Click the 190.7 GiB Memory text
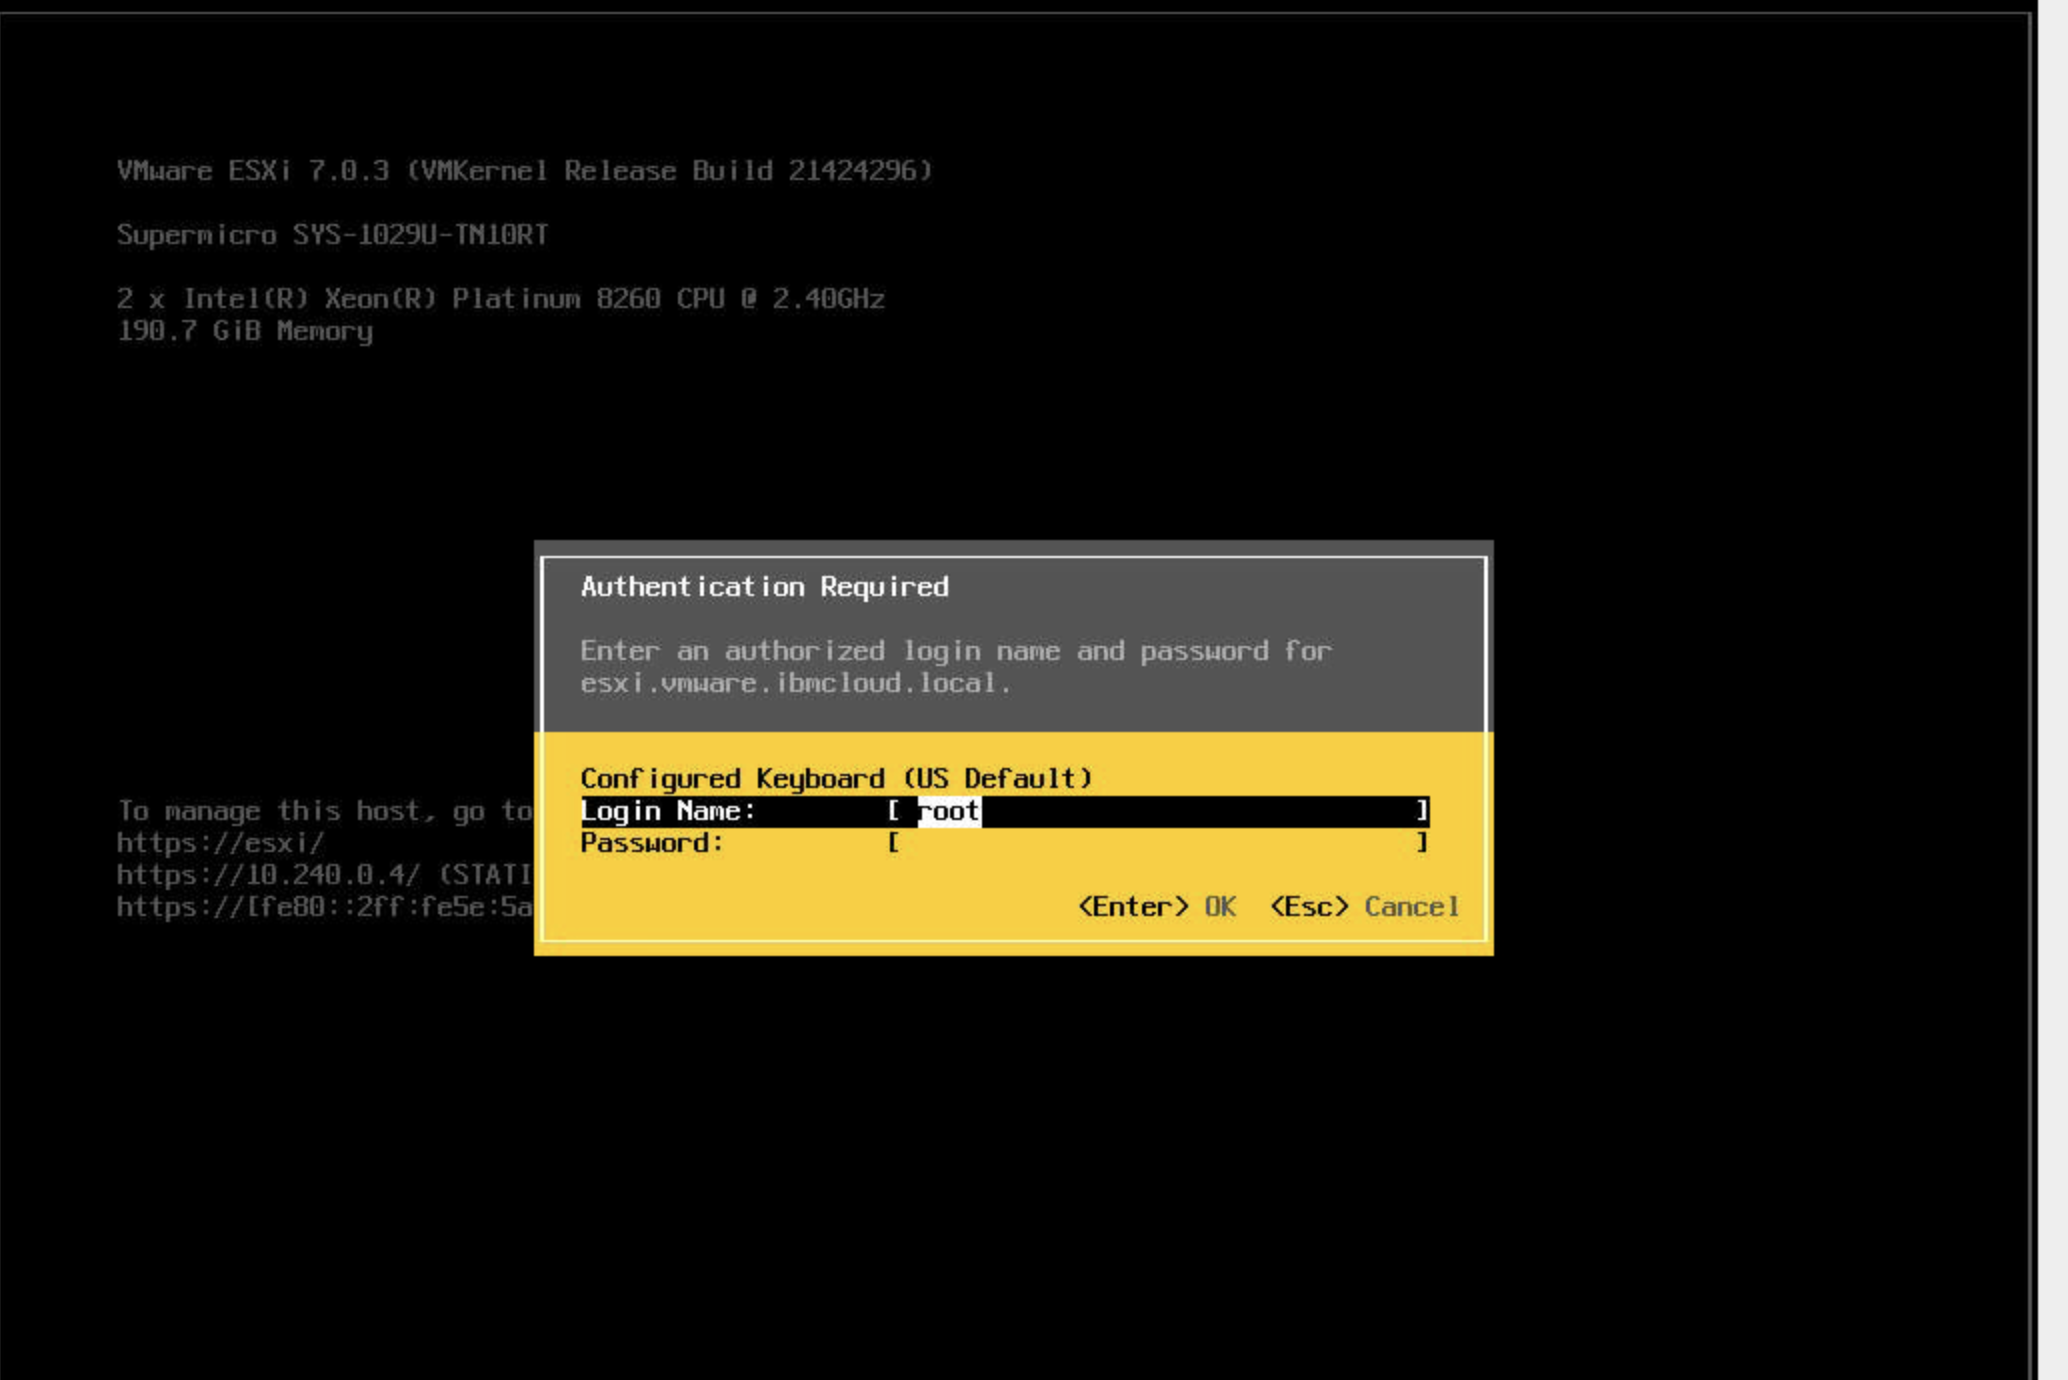The width and height of the screenshot is (2068, 1380). click(x=244, y=331)
